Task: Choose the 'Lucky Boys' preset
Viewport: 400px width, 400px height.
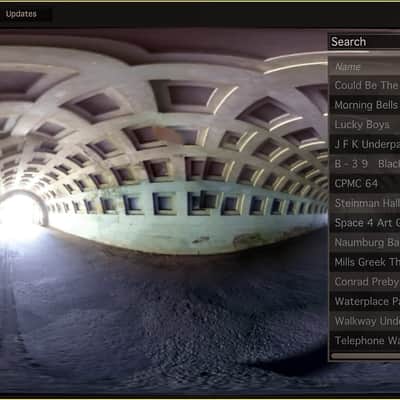Action: 365,125
